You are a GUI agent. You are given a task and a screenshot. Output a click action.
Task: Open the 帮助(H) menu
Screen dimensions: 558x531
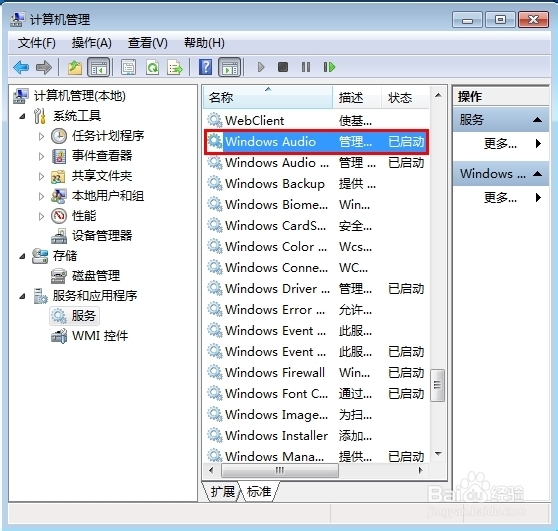coord(204,43)
